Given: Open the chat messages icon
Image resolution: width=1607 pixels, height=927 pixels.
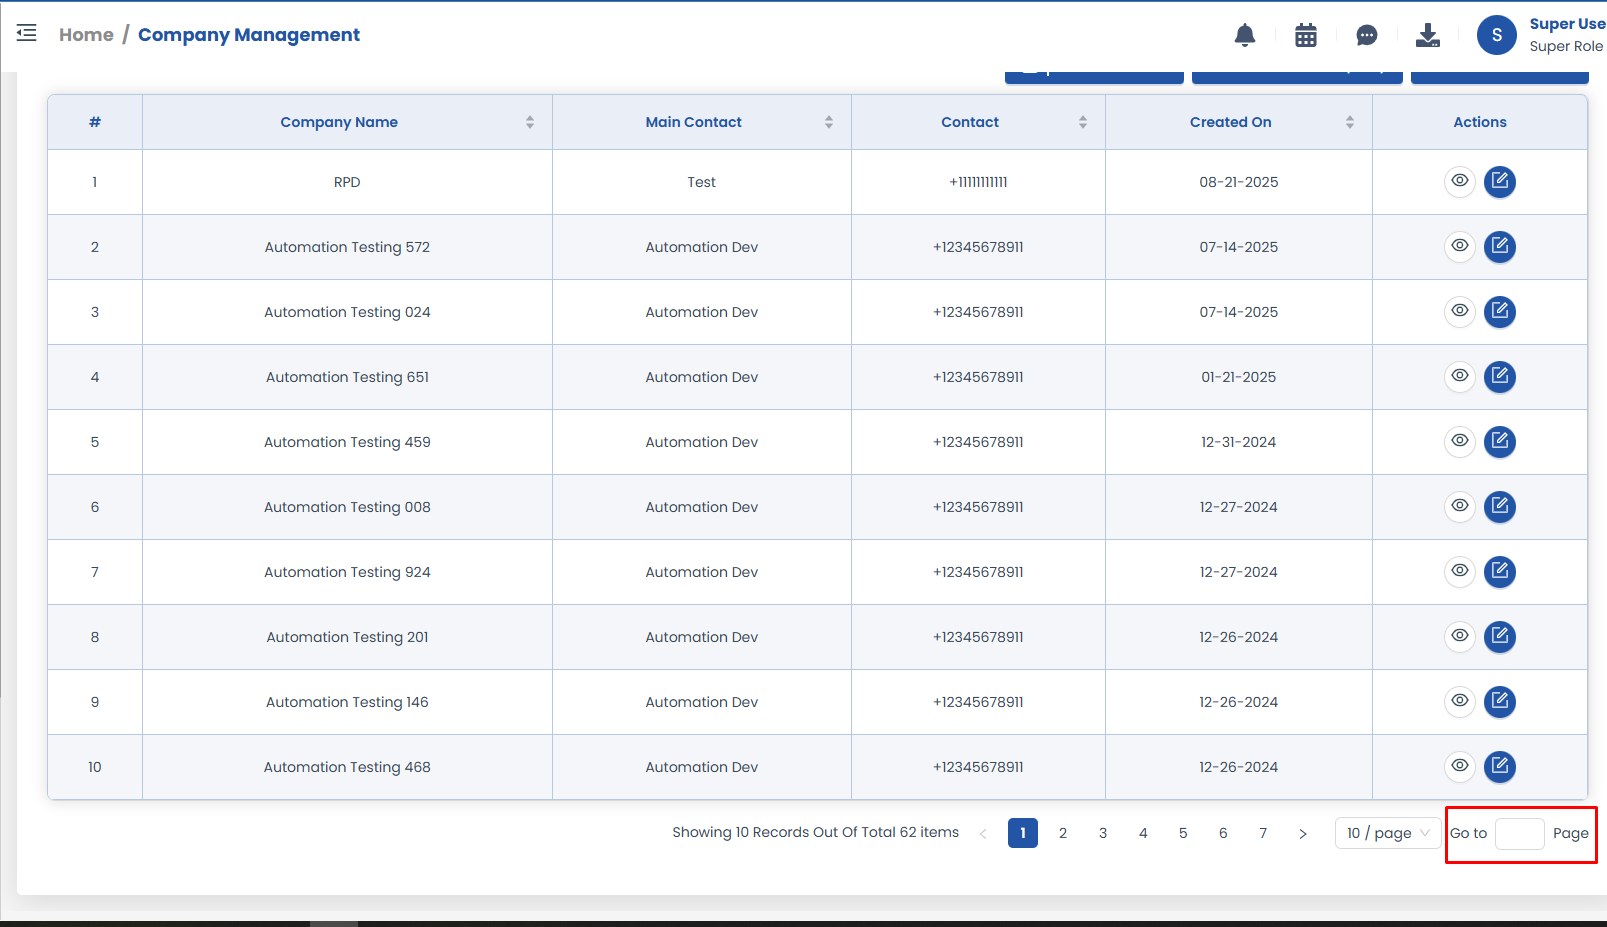Looking at the screenshot, I should 1366,36.
